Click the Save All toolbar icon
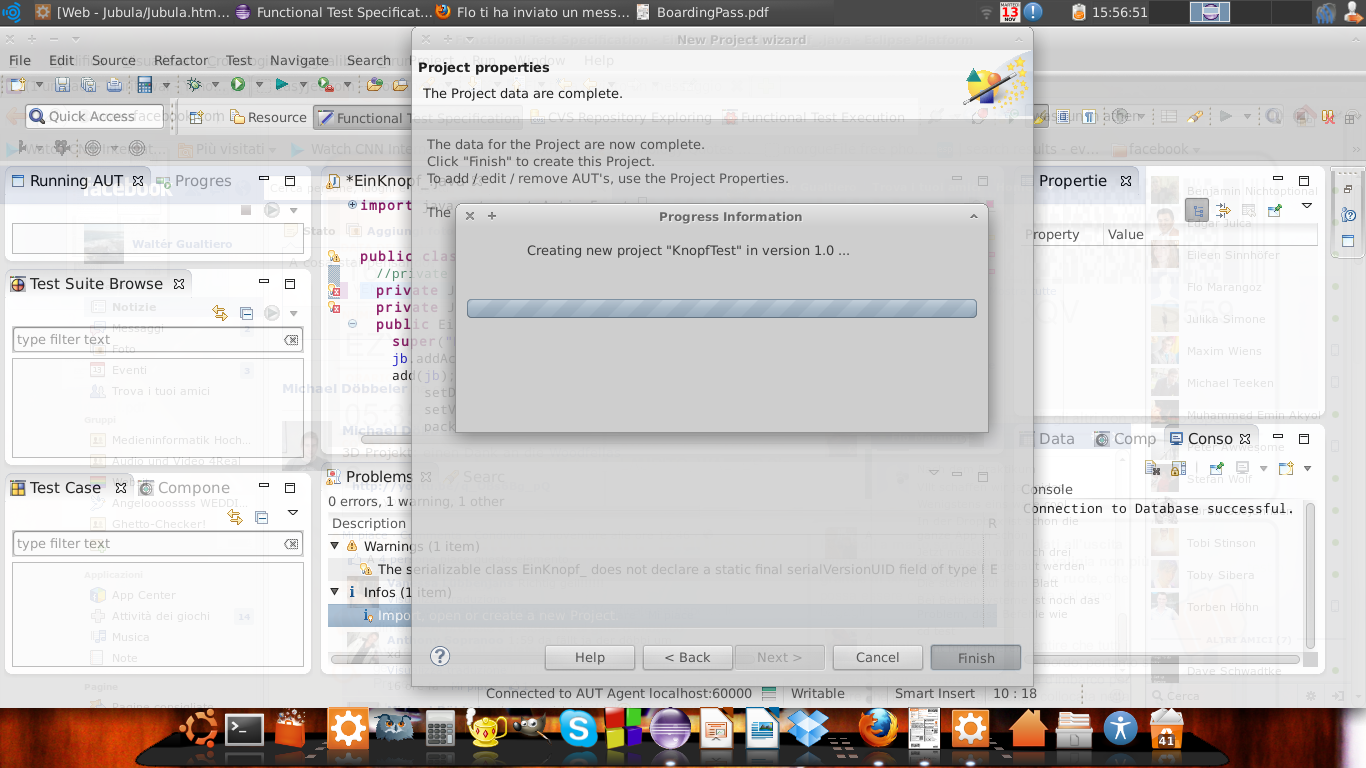 (88, 85)
